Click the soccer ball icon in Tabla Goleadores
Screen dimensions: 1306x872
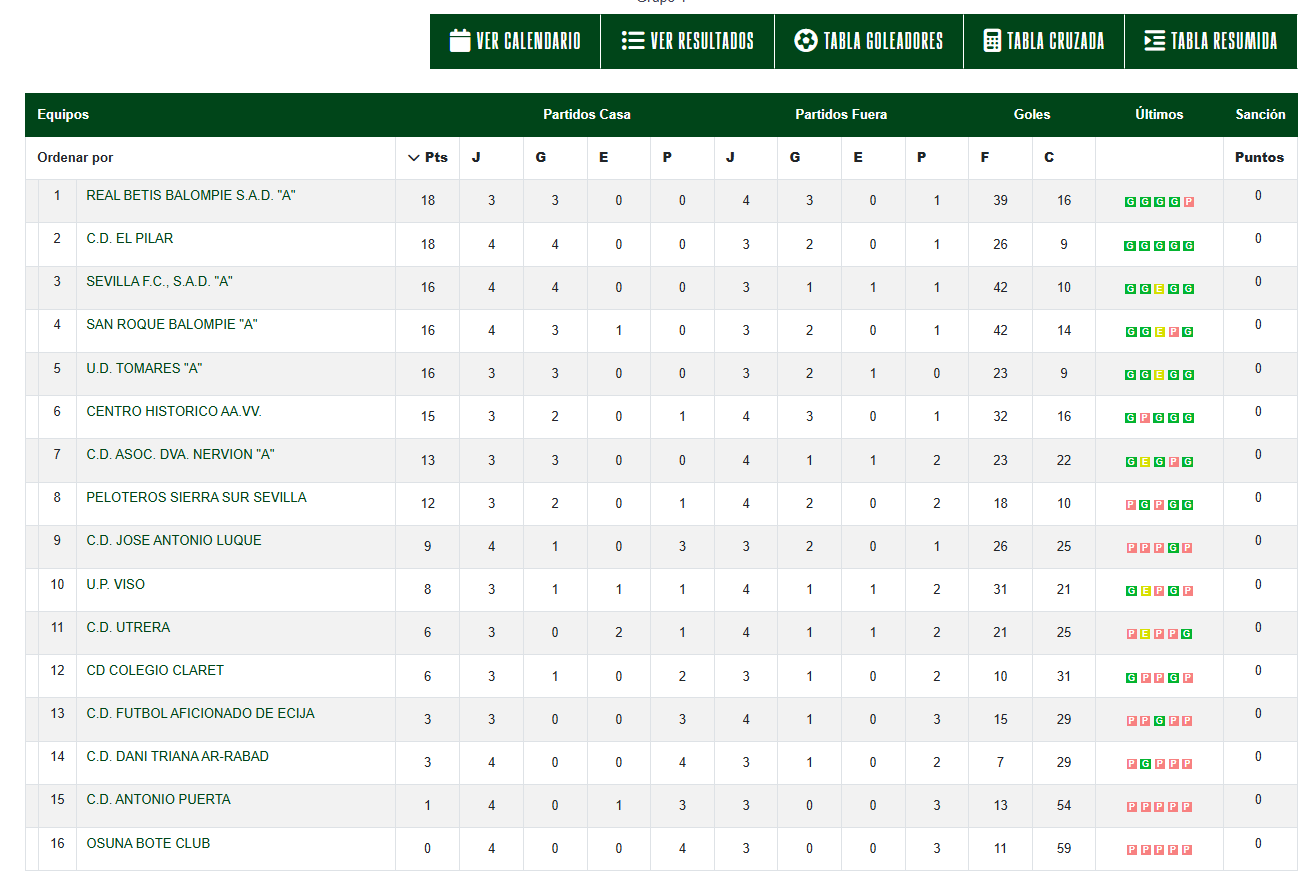pyautogui.click(x=805, y=41)
